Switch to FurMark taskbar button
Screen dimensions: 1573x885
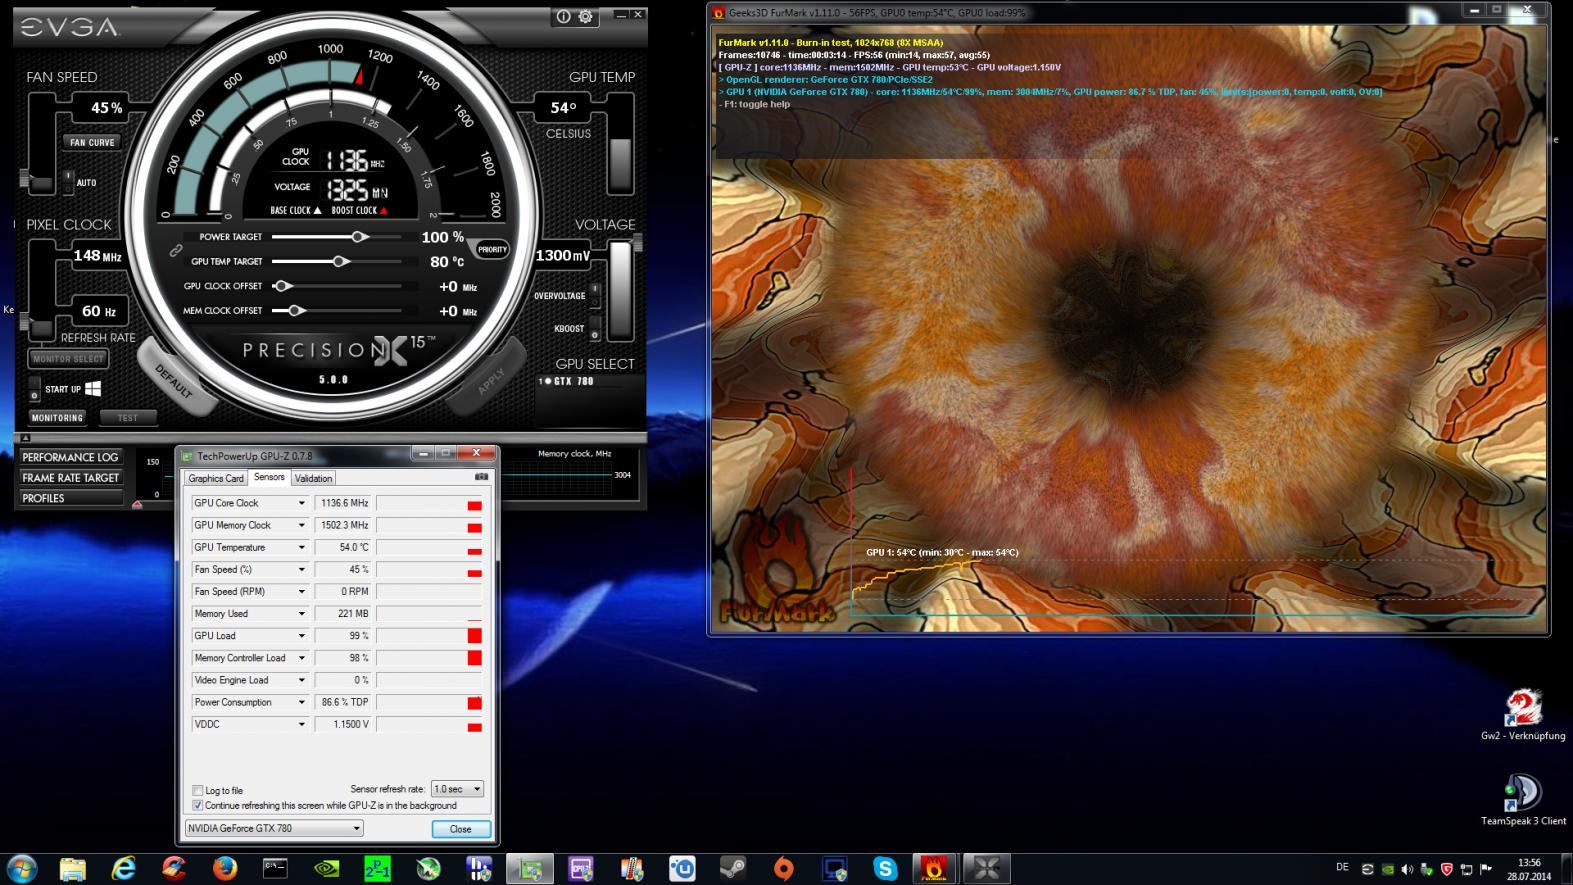pos(936,868)
